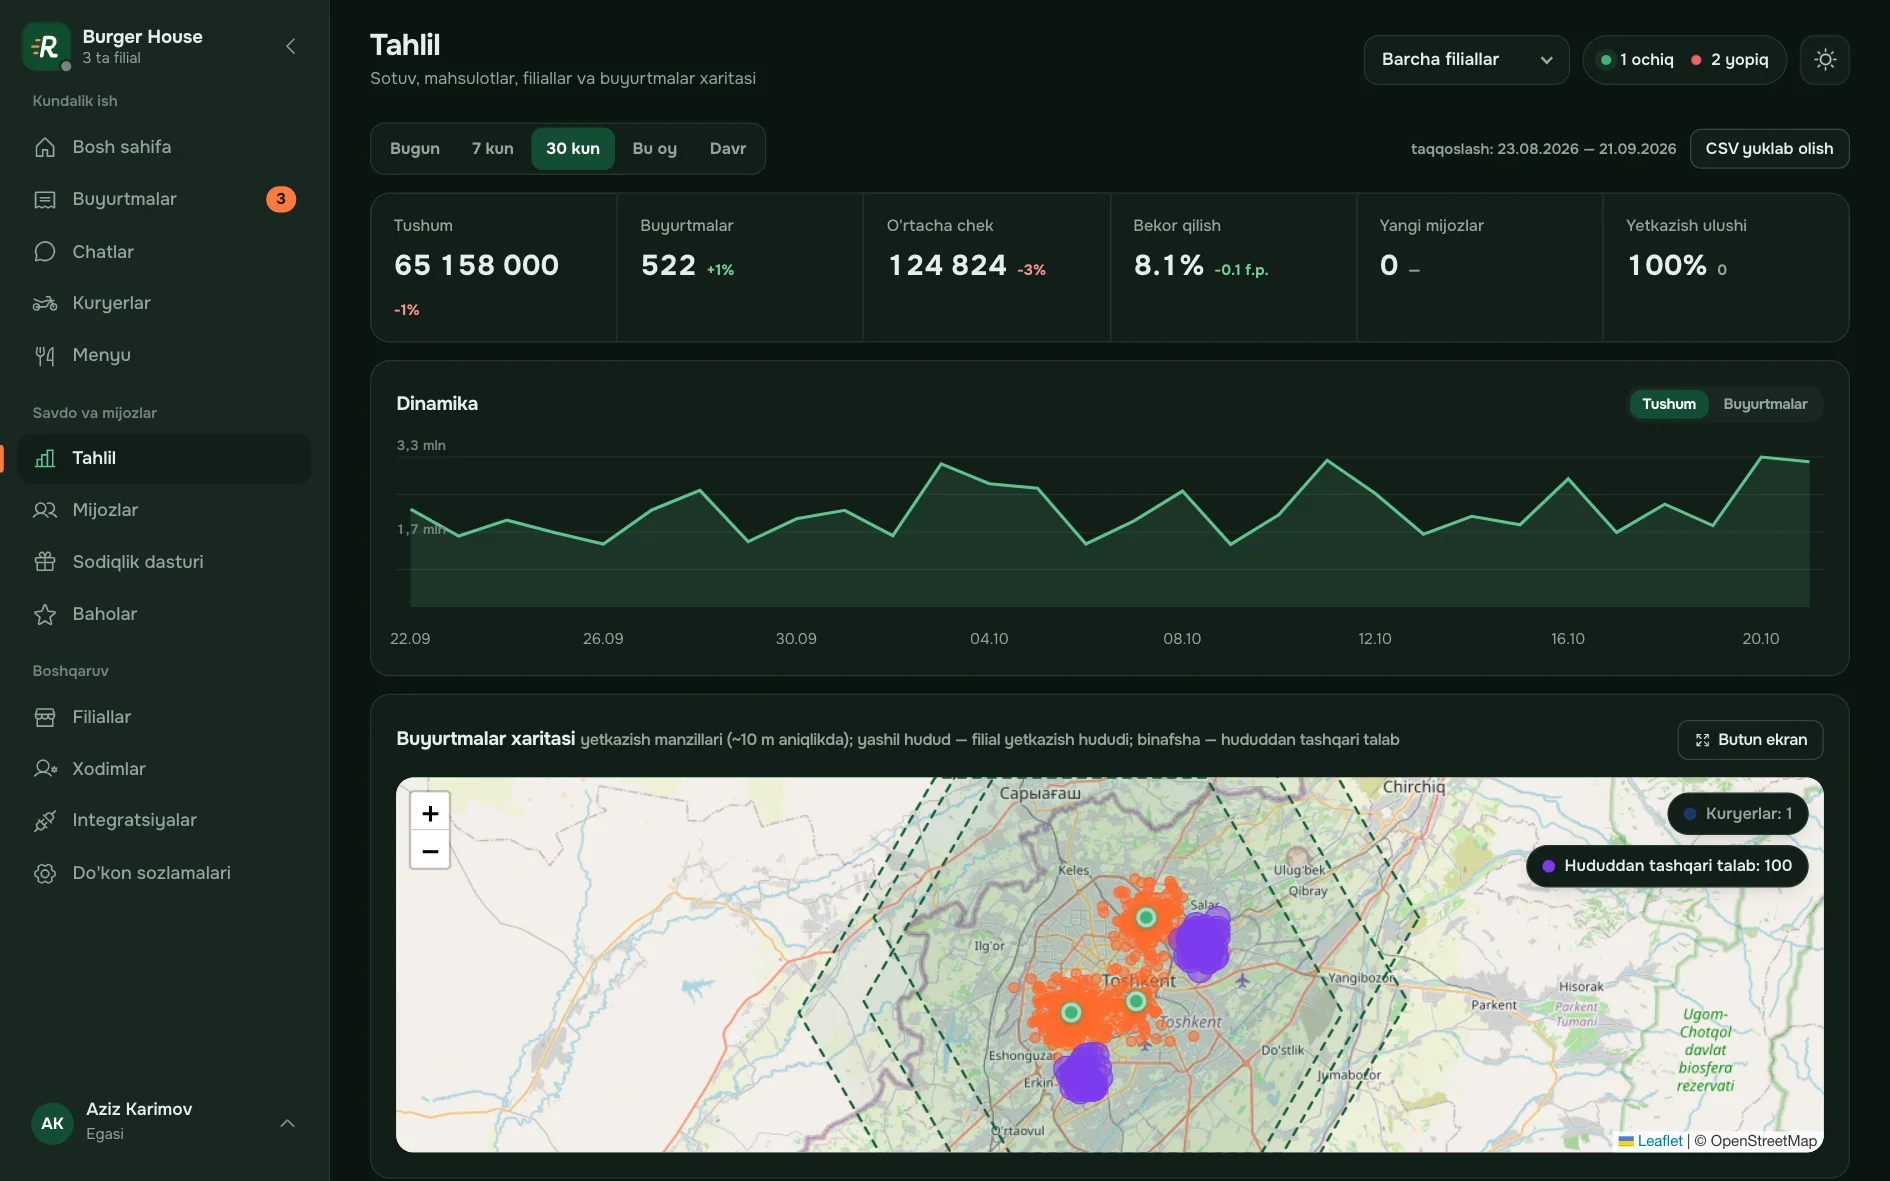The width and height of the screenshot is (1890, 1181).
Task: Toggle light theme with the sun icon
Action: point(1825,60)
